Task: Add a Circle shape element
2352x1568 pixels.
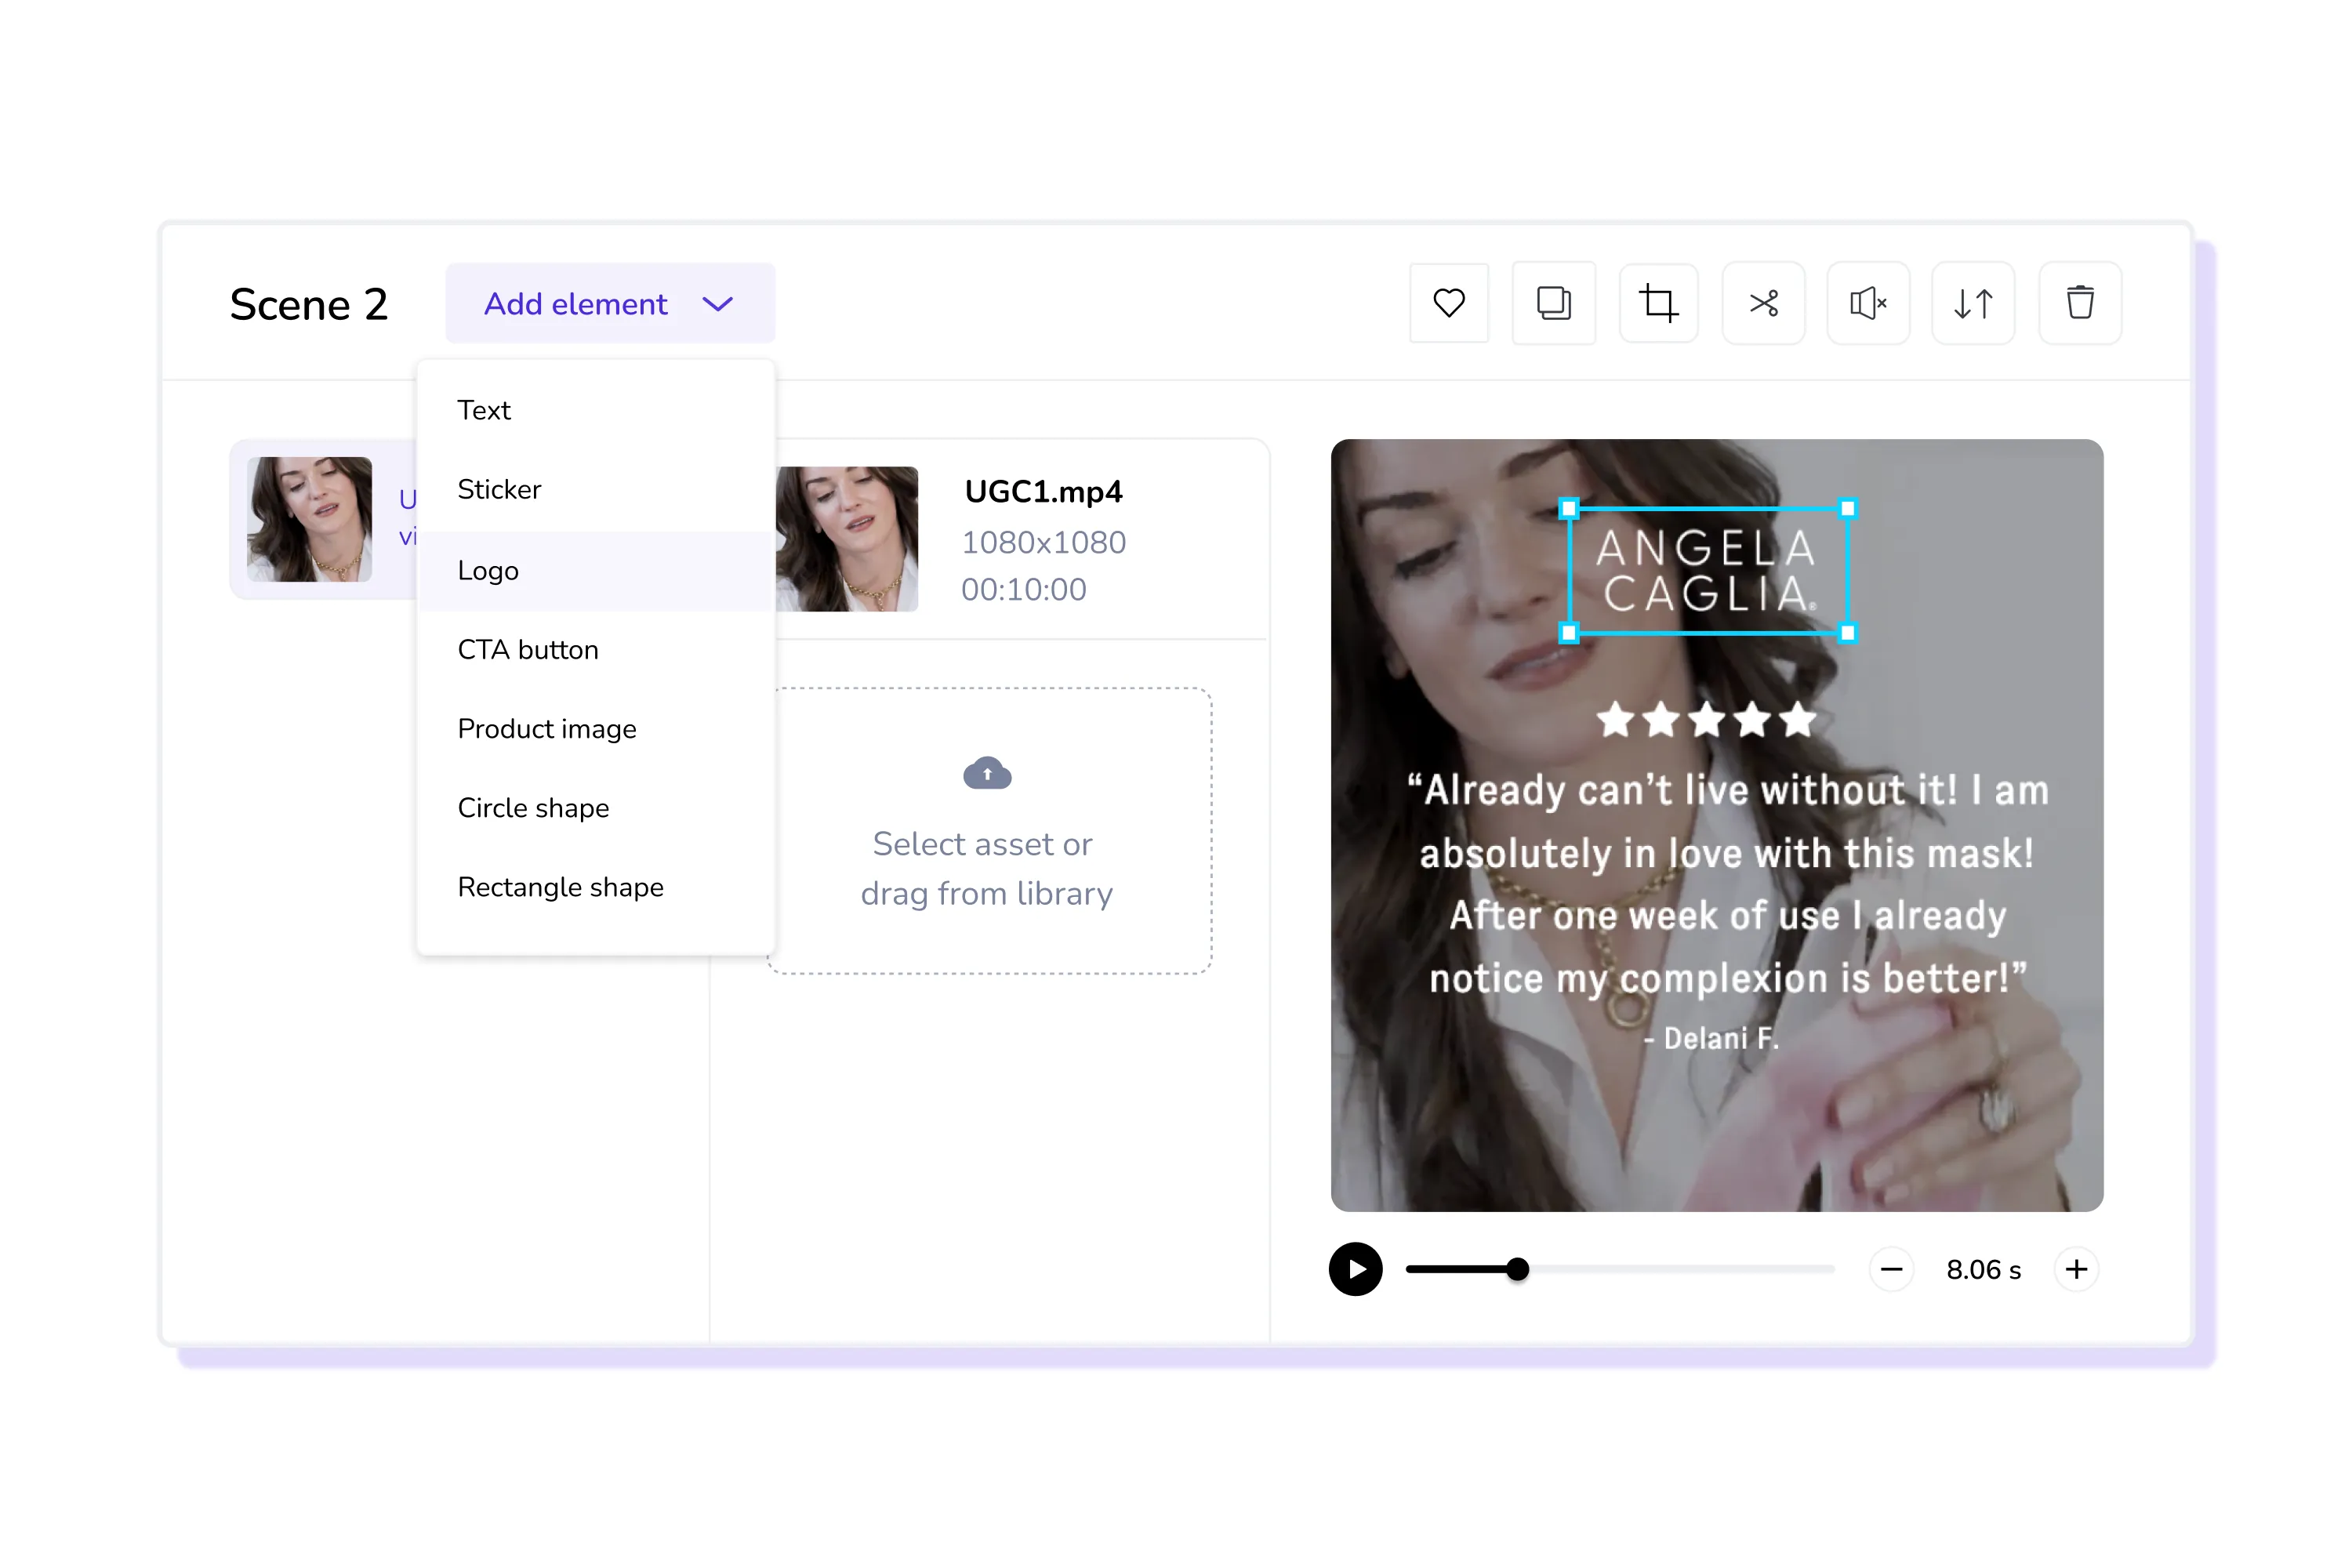Action: (x=533, y=808)
